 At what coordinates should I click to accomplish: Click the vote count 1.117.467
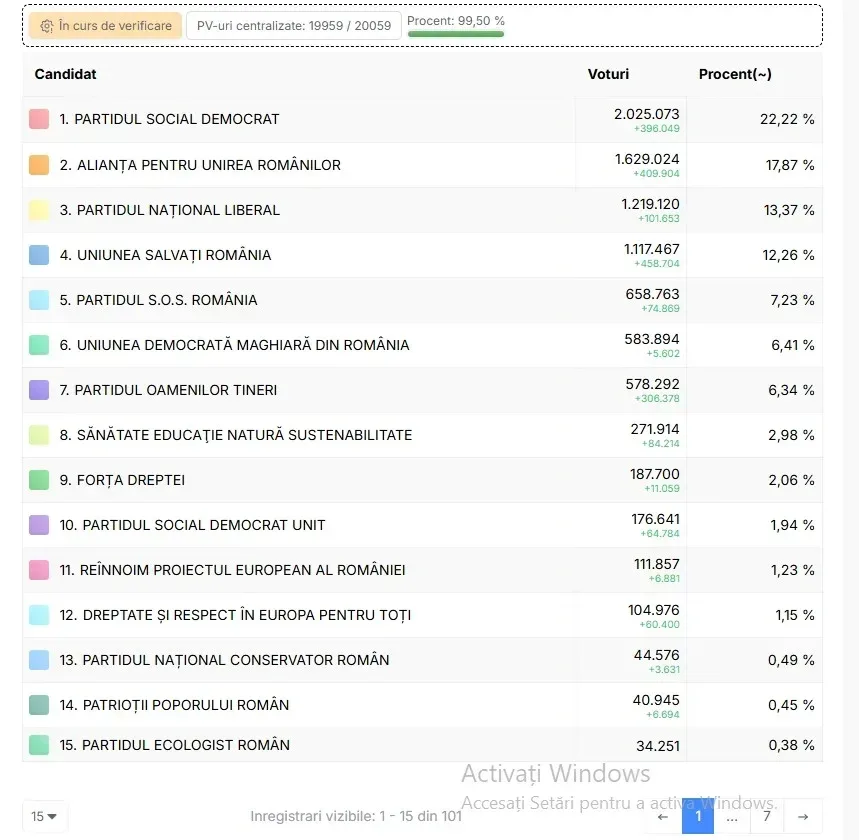point(651,249)
